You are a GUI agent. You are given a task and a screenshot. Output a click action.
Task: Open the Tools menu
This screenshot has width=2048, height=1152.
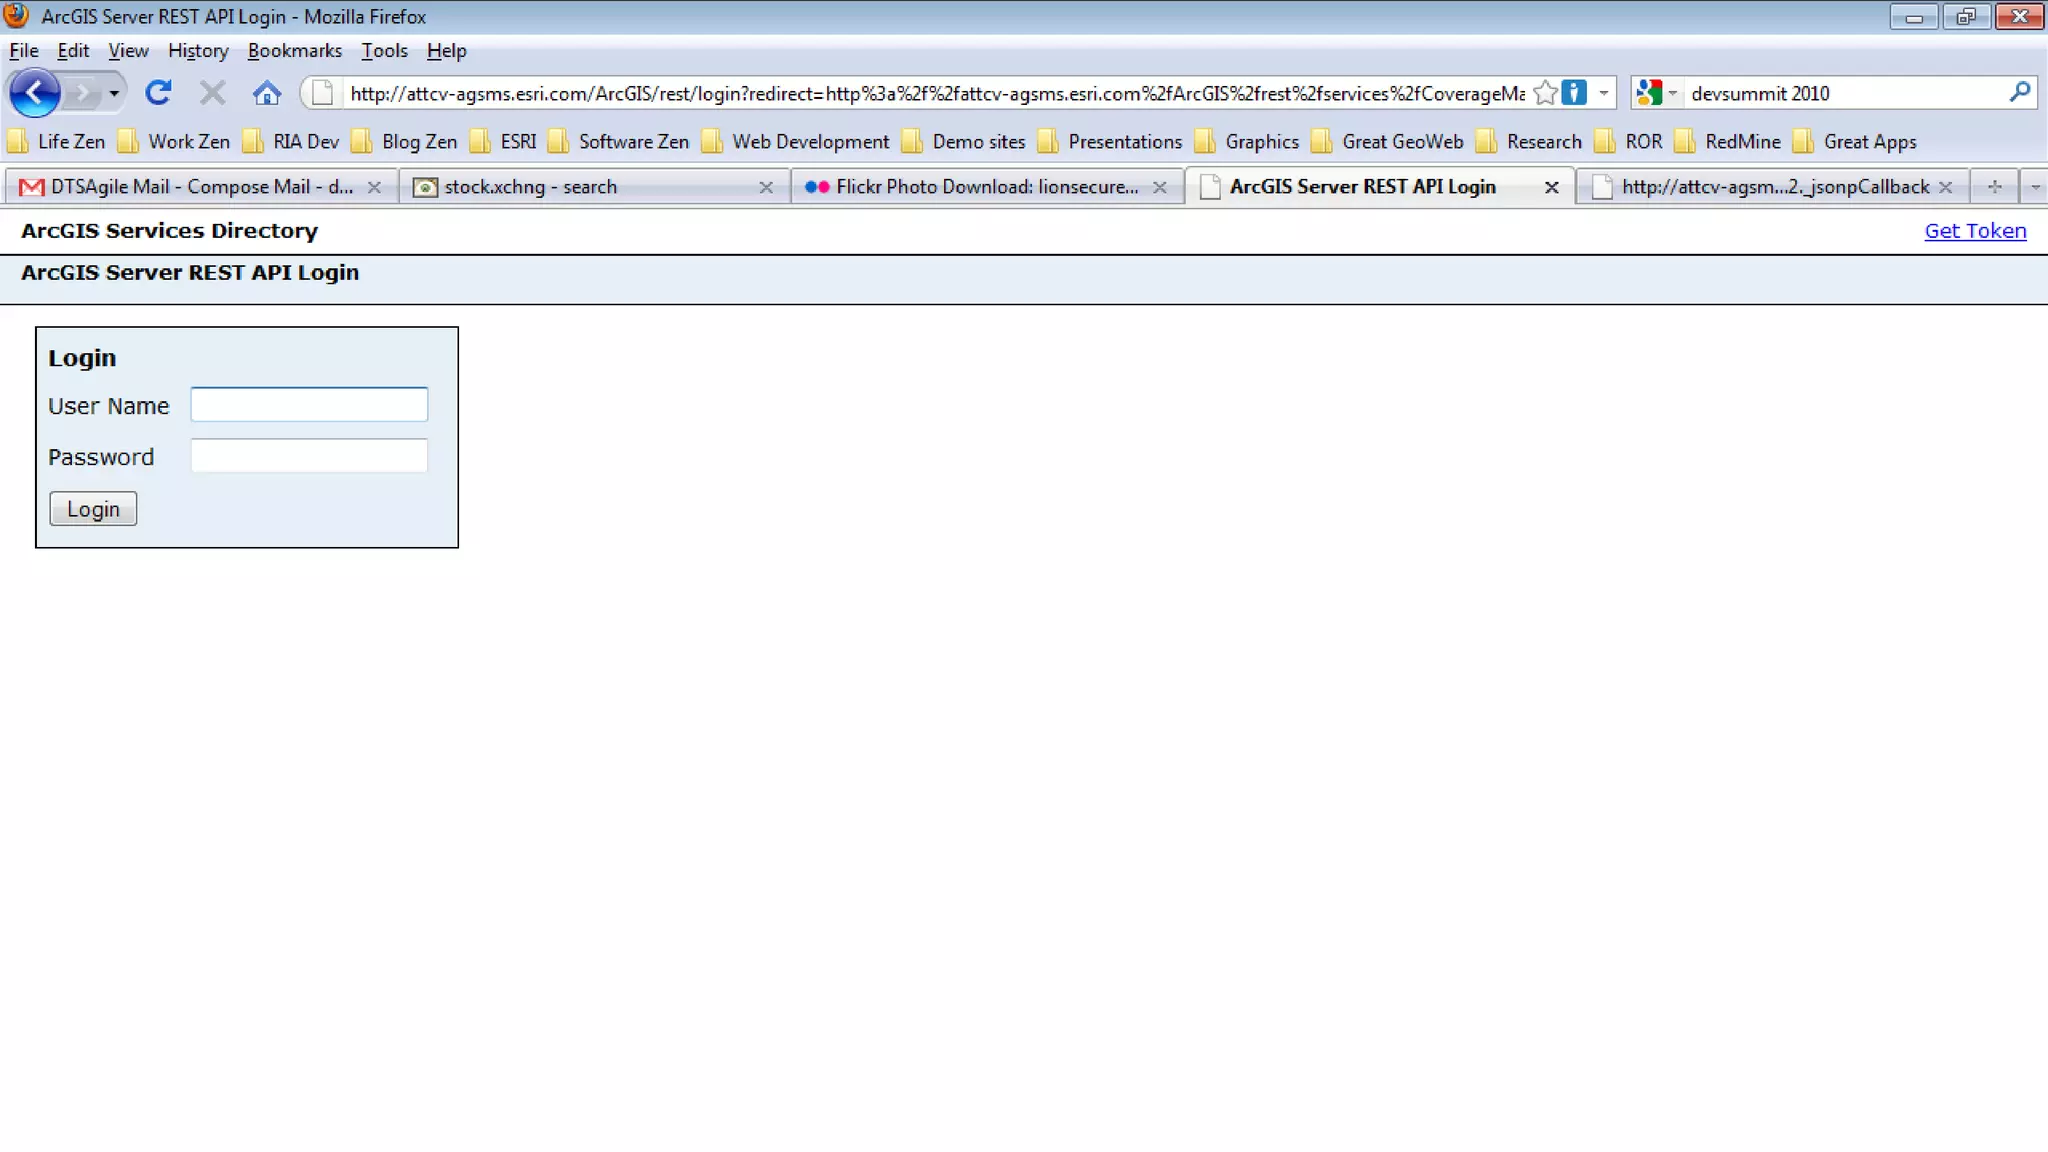pos(384,51)
